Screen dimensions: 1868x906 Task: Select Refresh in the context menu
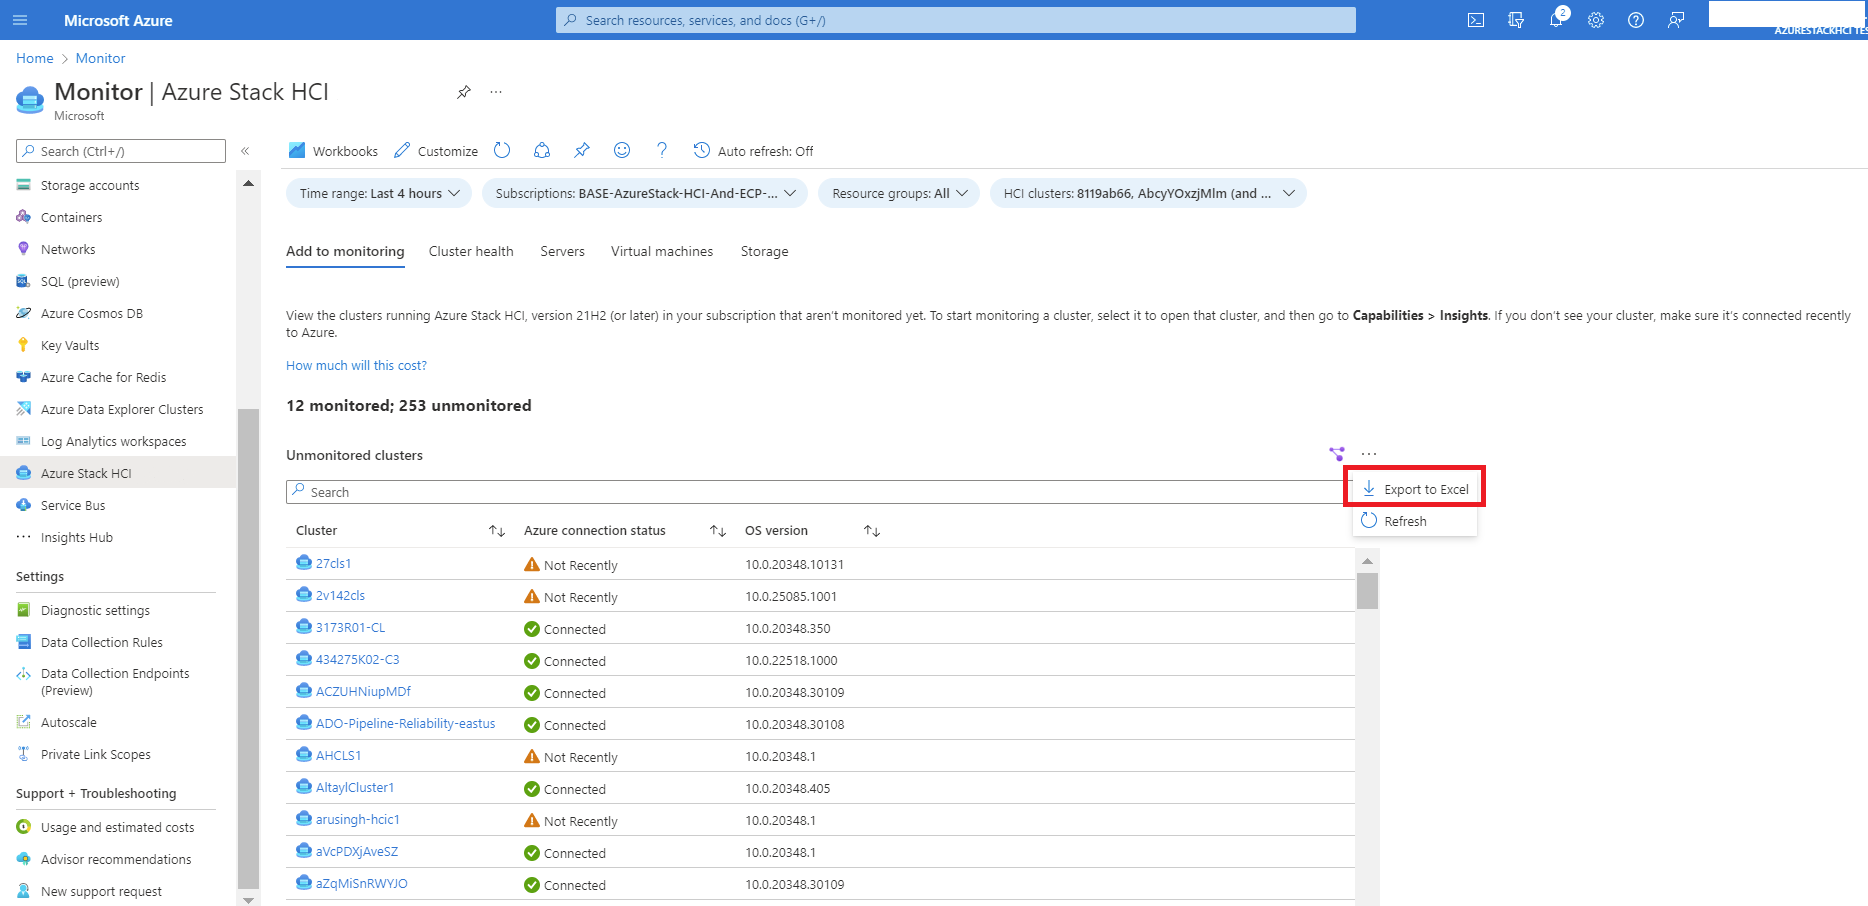point(1414,521)
